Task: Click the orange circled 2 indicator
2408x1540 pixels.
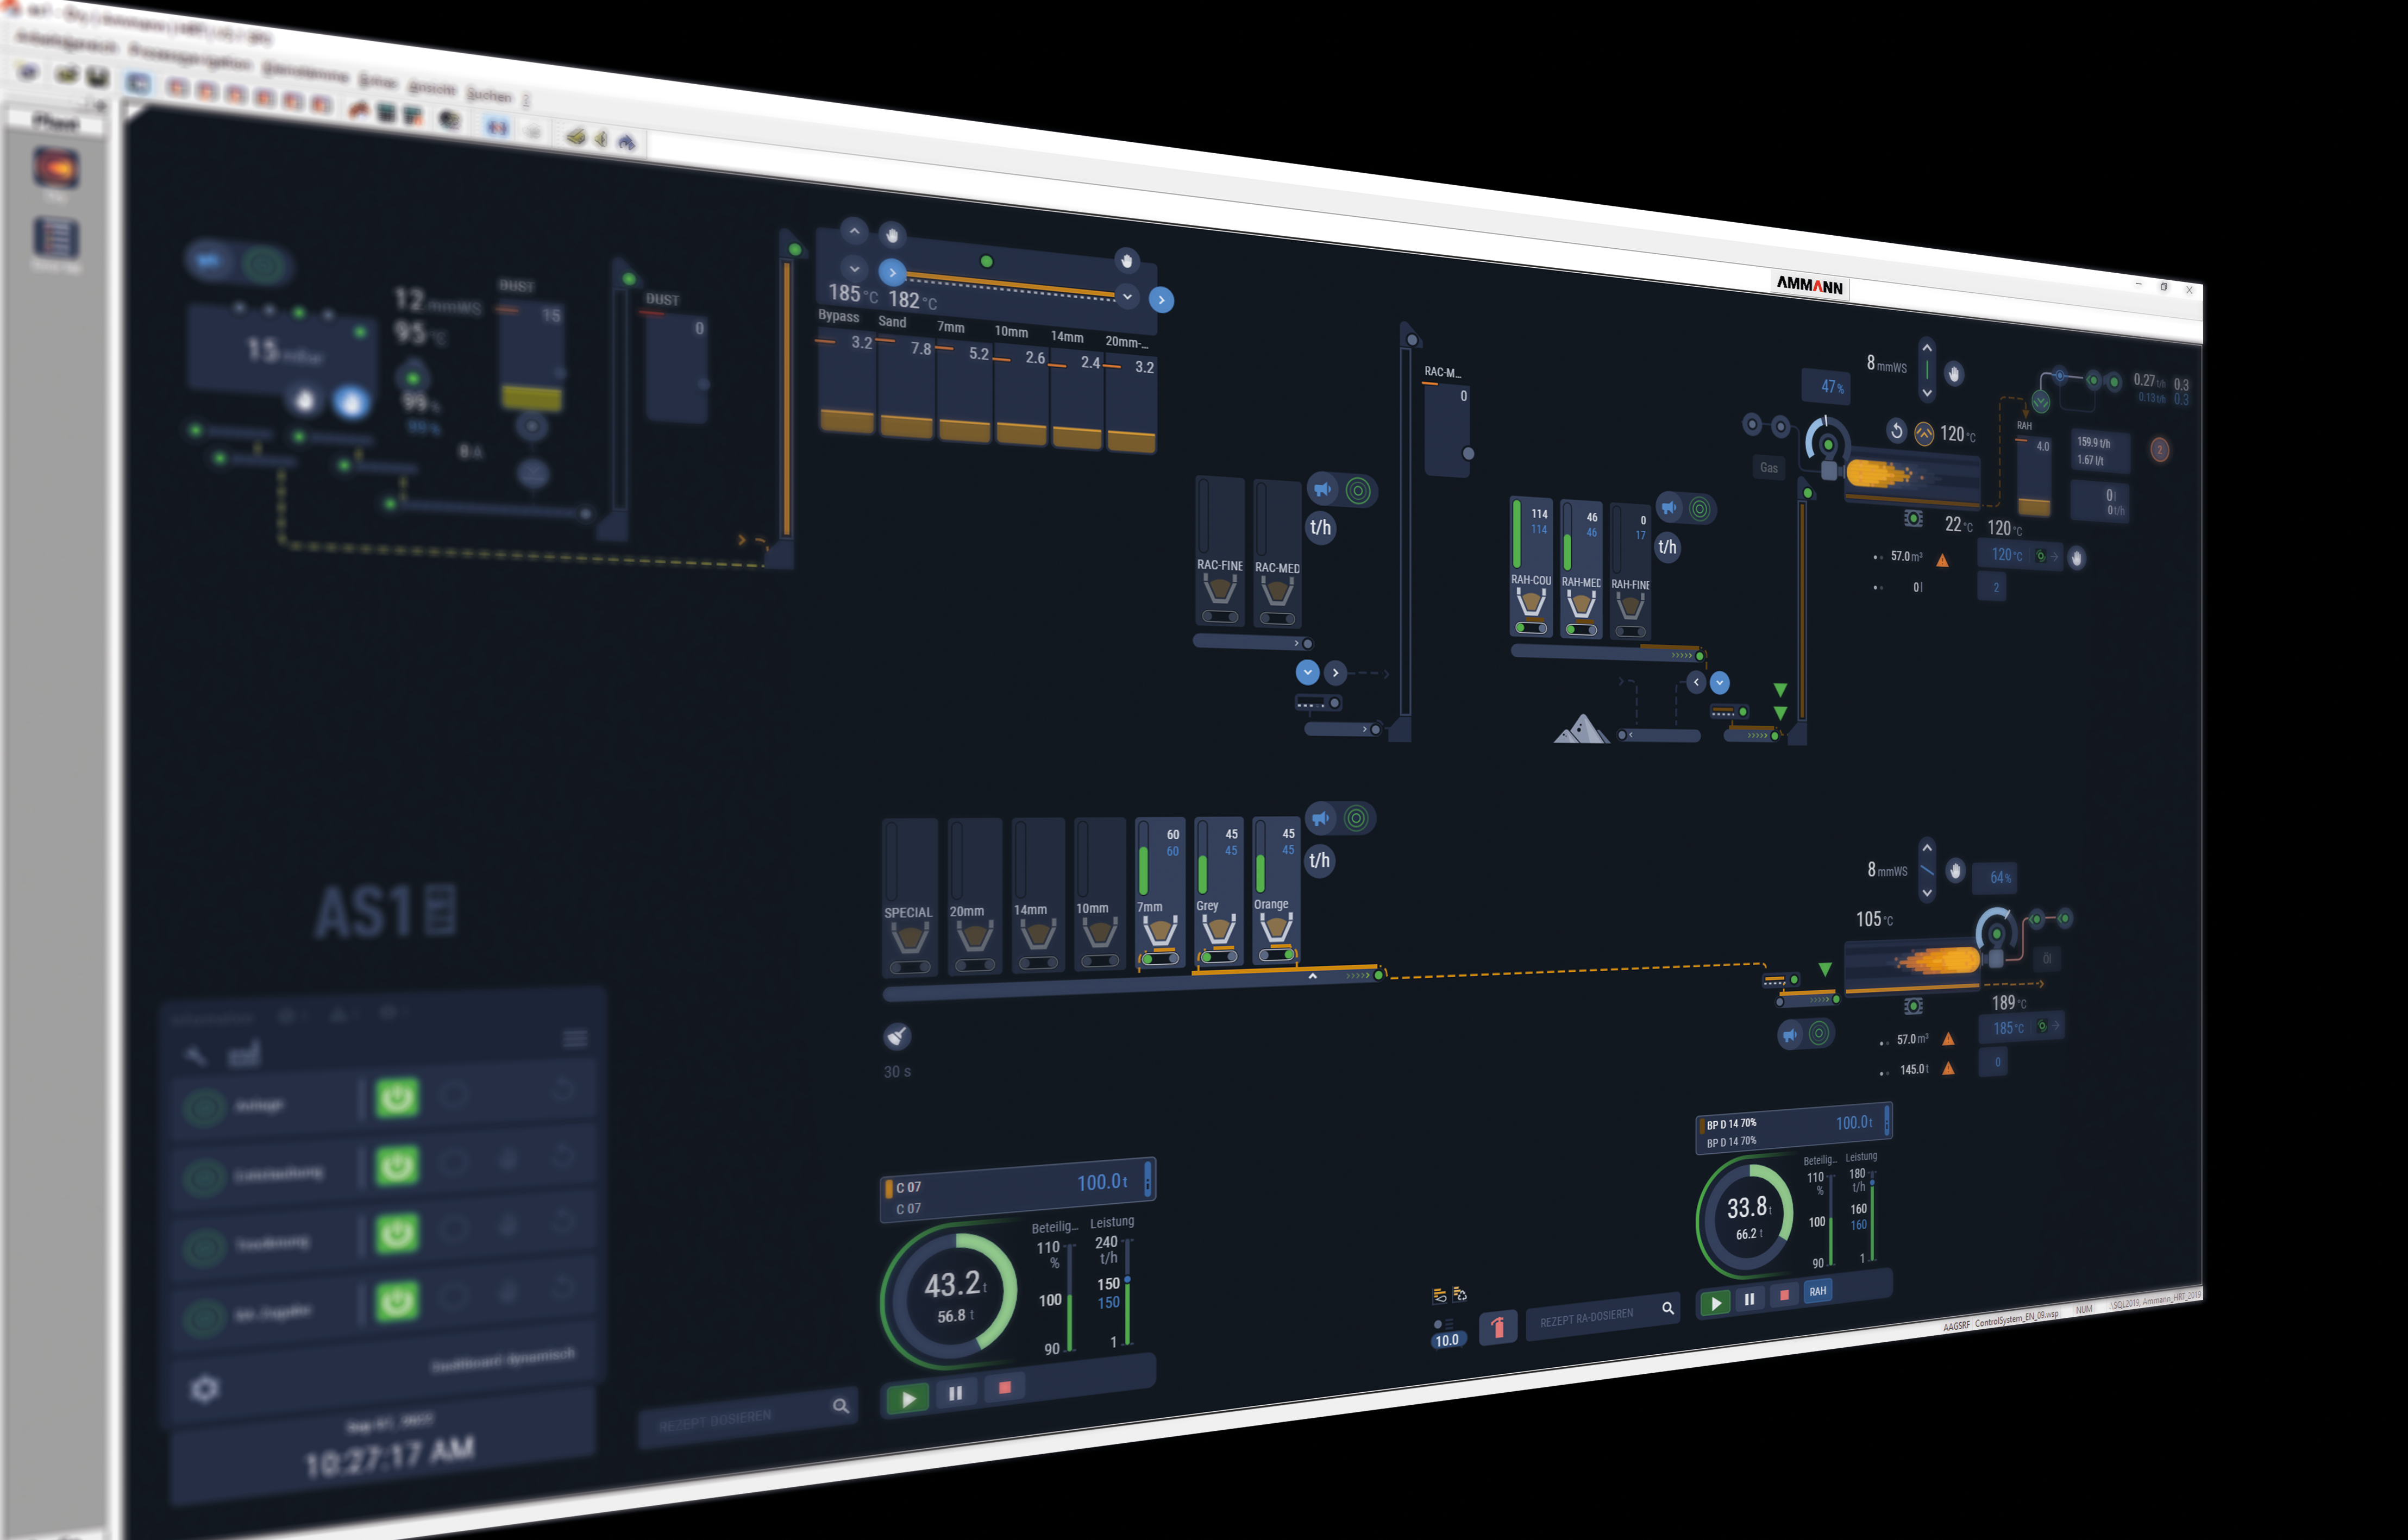Action: [2159, 450]
